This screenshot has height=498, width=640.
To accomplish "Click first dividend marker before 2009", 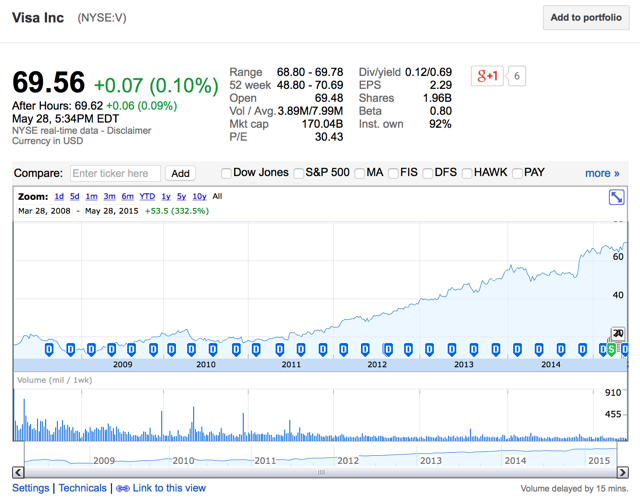I will (x=49, y=350).
